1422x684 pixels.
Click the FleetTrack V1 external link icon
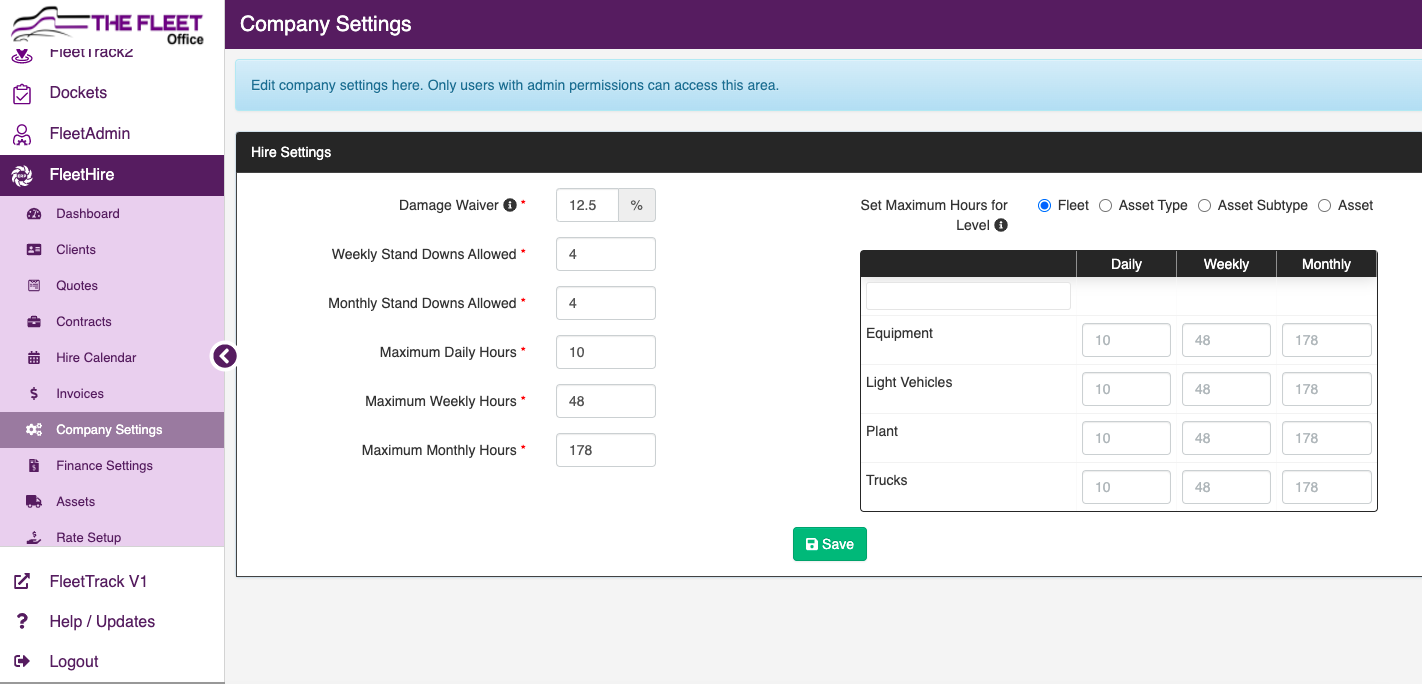(22, 581)
